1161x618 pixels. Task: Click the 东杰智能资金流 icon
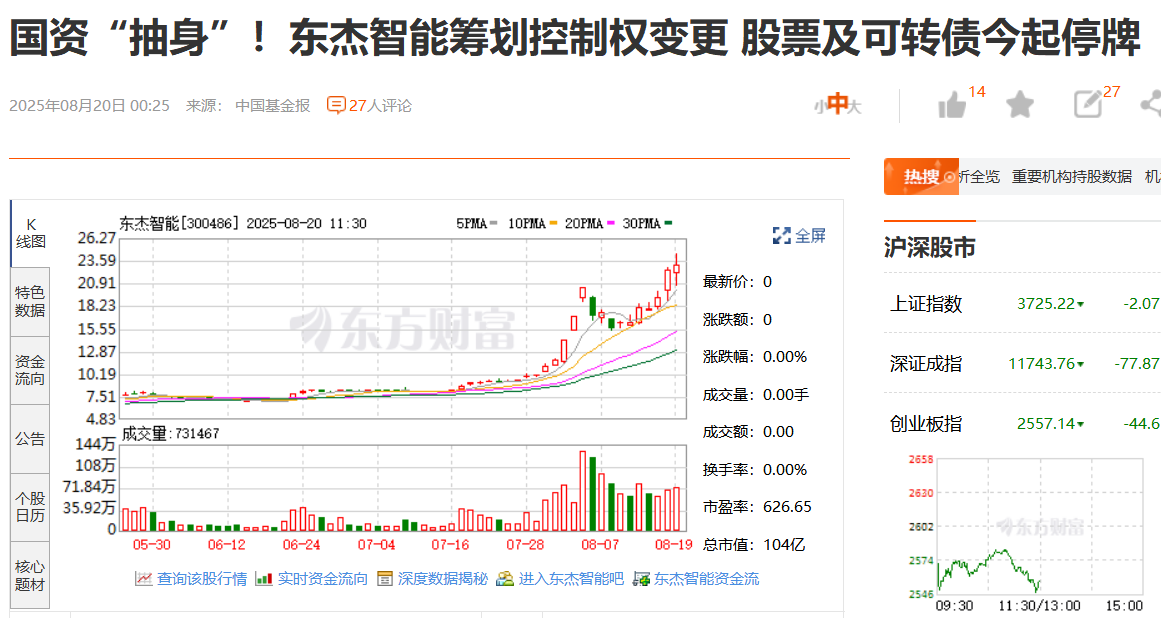pos(641,579)
